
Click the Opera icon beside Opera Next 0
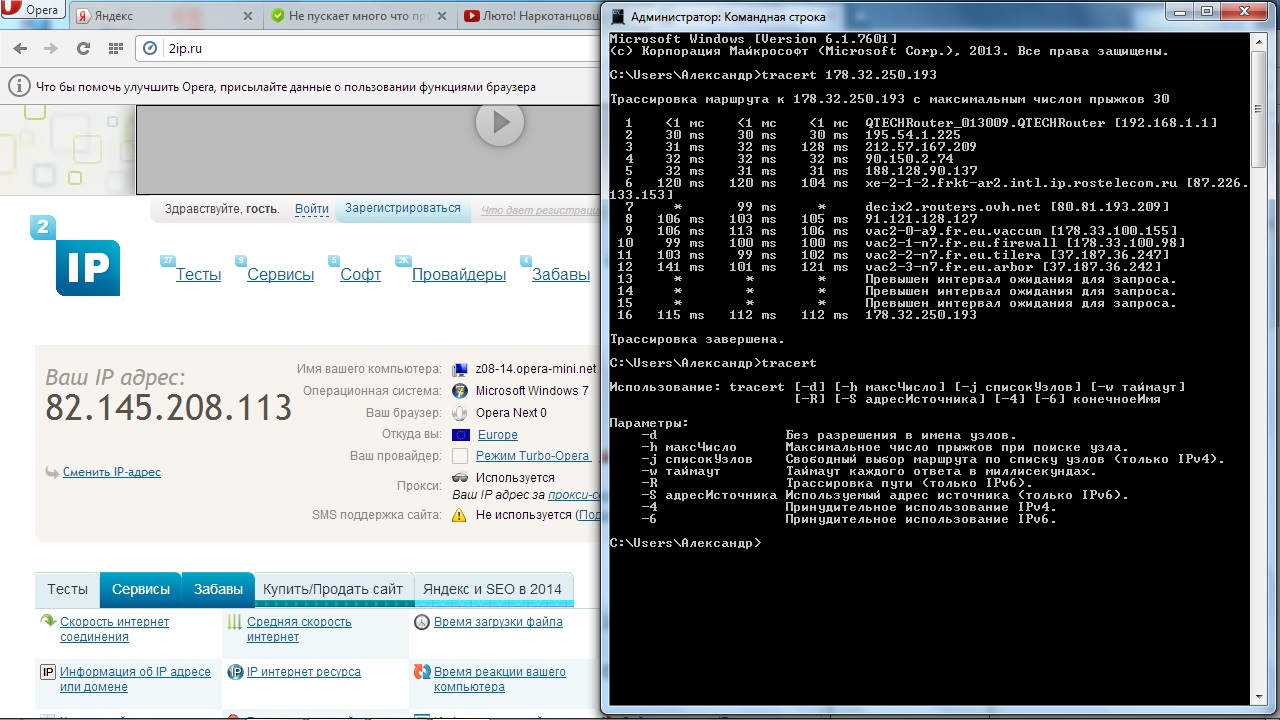pos(460,413)
